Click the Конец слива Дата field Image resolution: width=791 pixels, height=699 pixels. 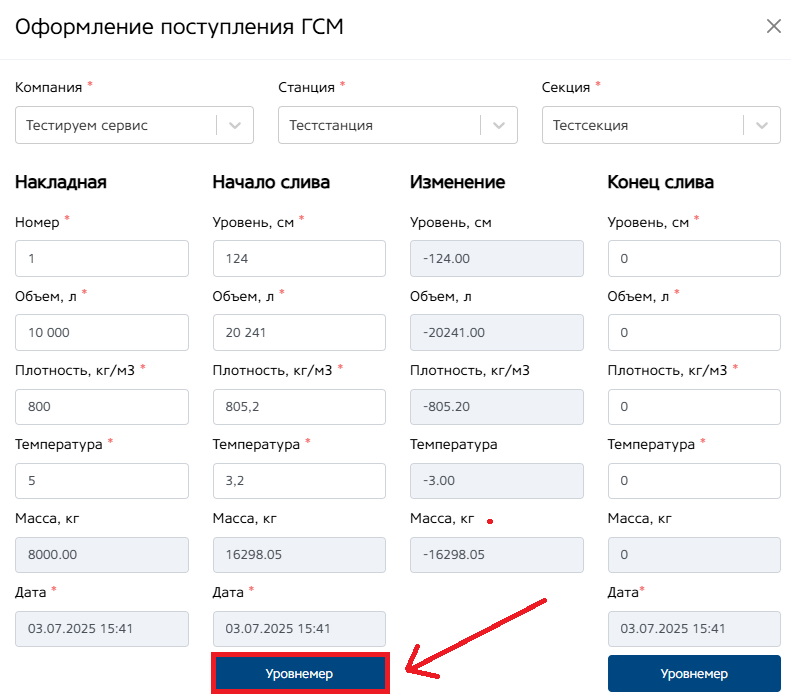pyautogui.click(x=694, y=629)
